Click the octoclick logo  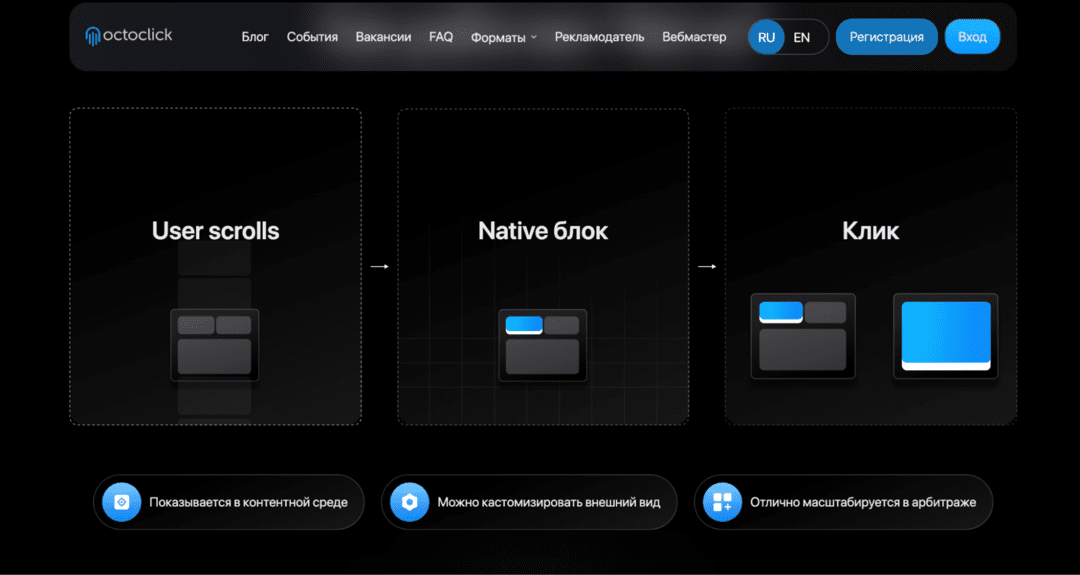129,36
